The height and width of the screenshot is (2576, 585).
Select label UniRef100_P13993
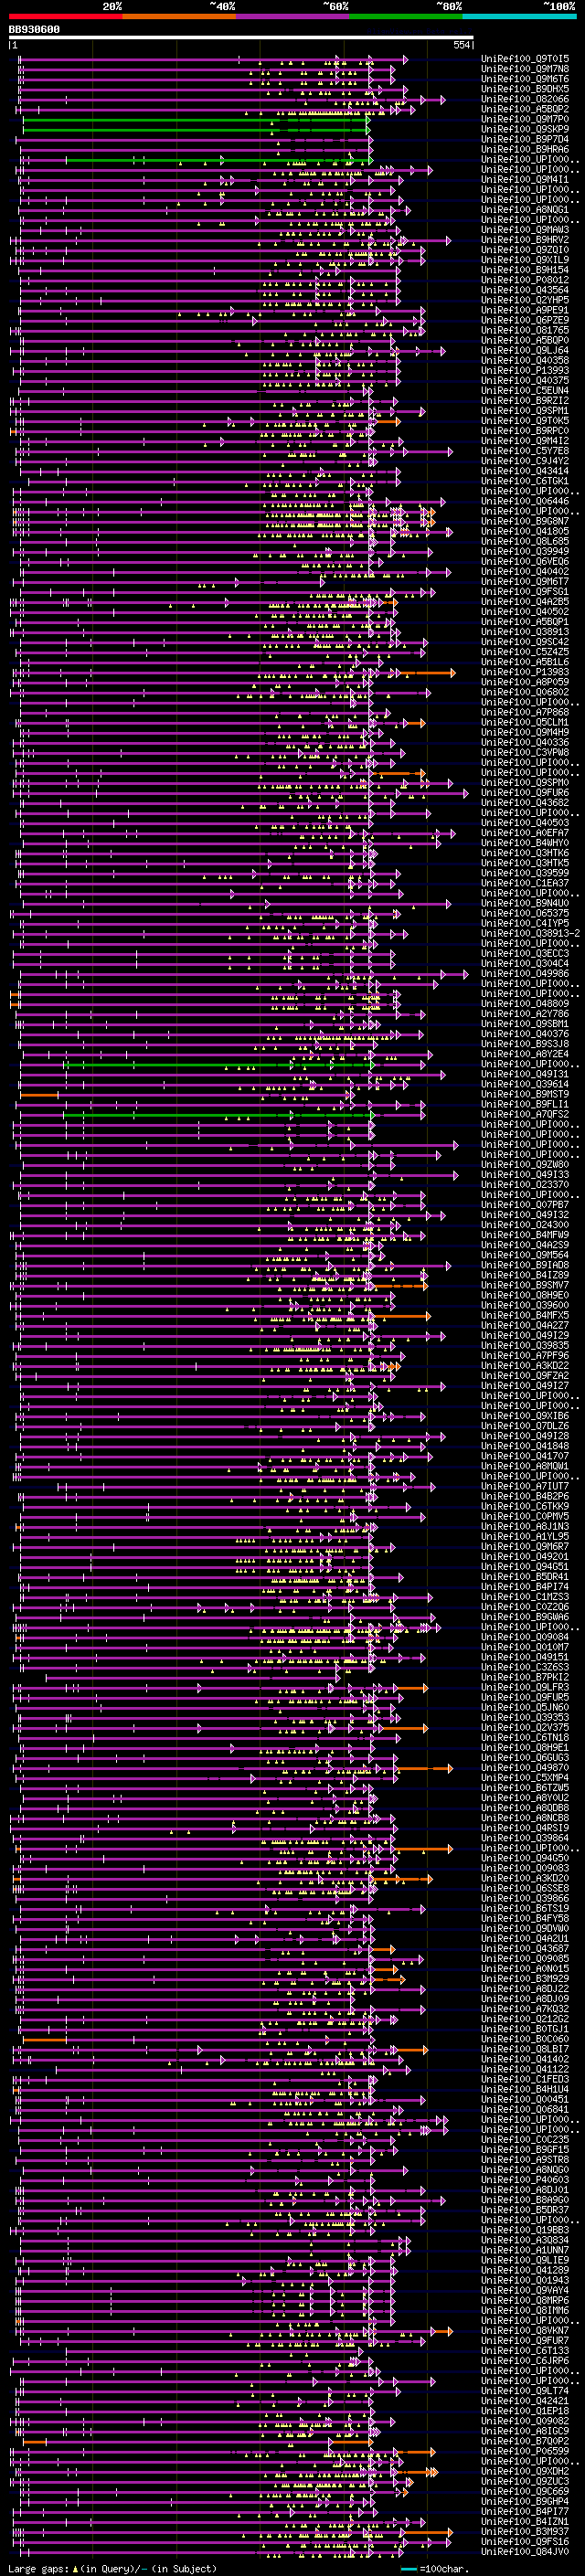pos(525,370)
